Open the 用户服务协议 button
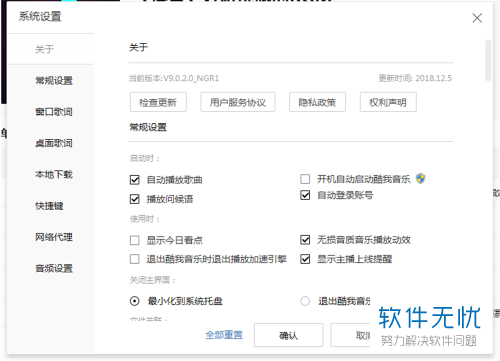 (238, 102)
